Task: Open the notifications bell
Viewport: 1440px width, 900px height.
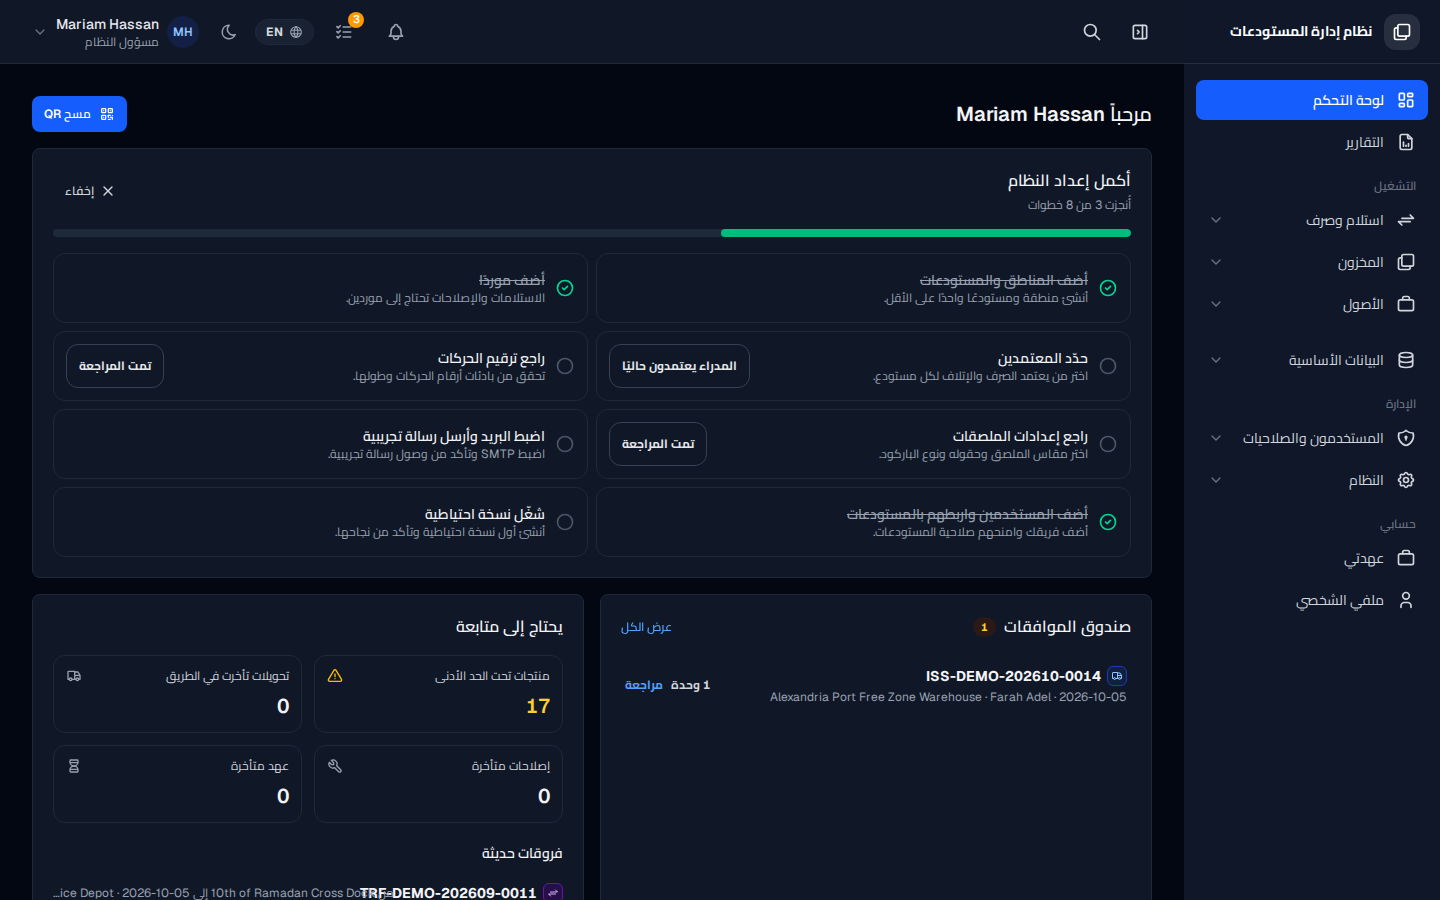Action: [396, 32]
